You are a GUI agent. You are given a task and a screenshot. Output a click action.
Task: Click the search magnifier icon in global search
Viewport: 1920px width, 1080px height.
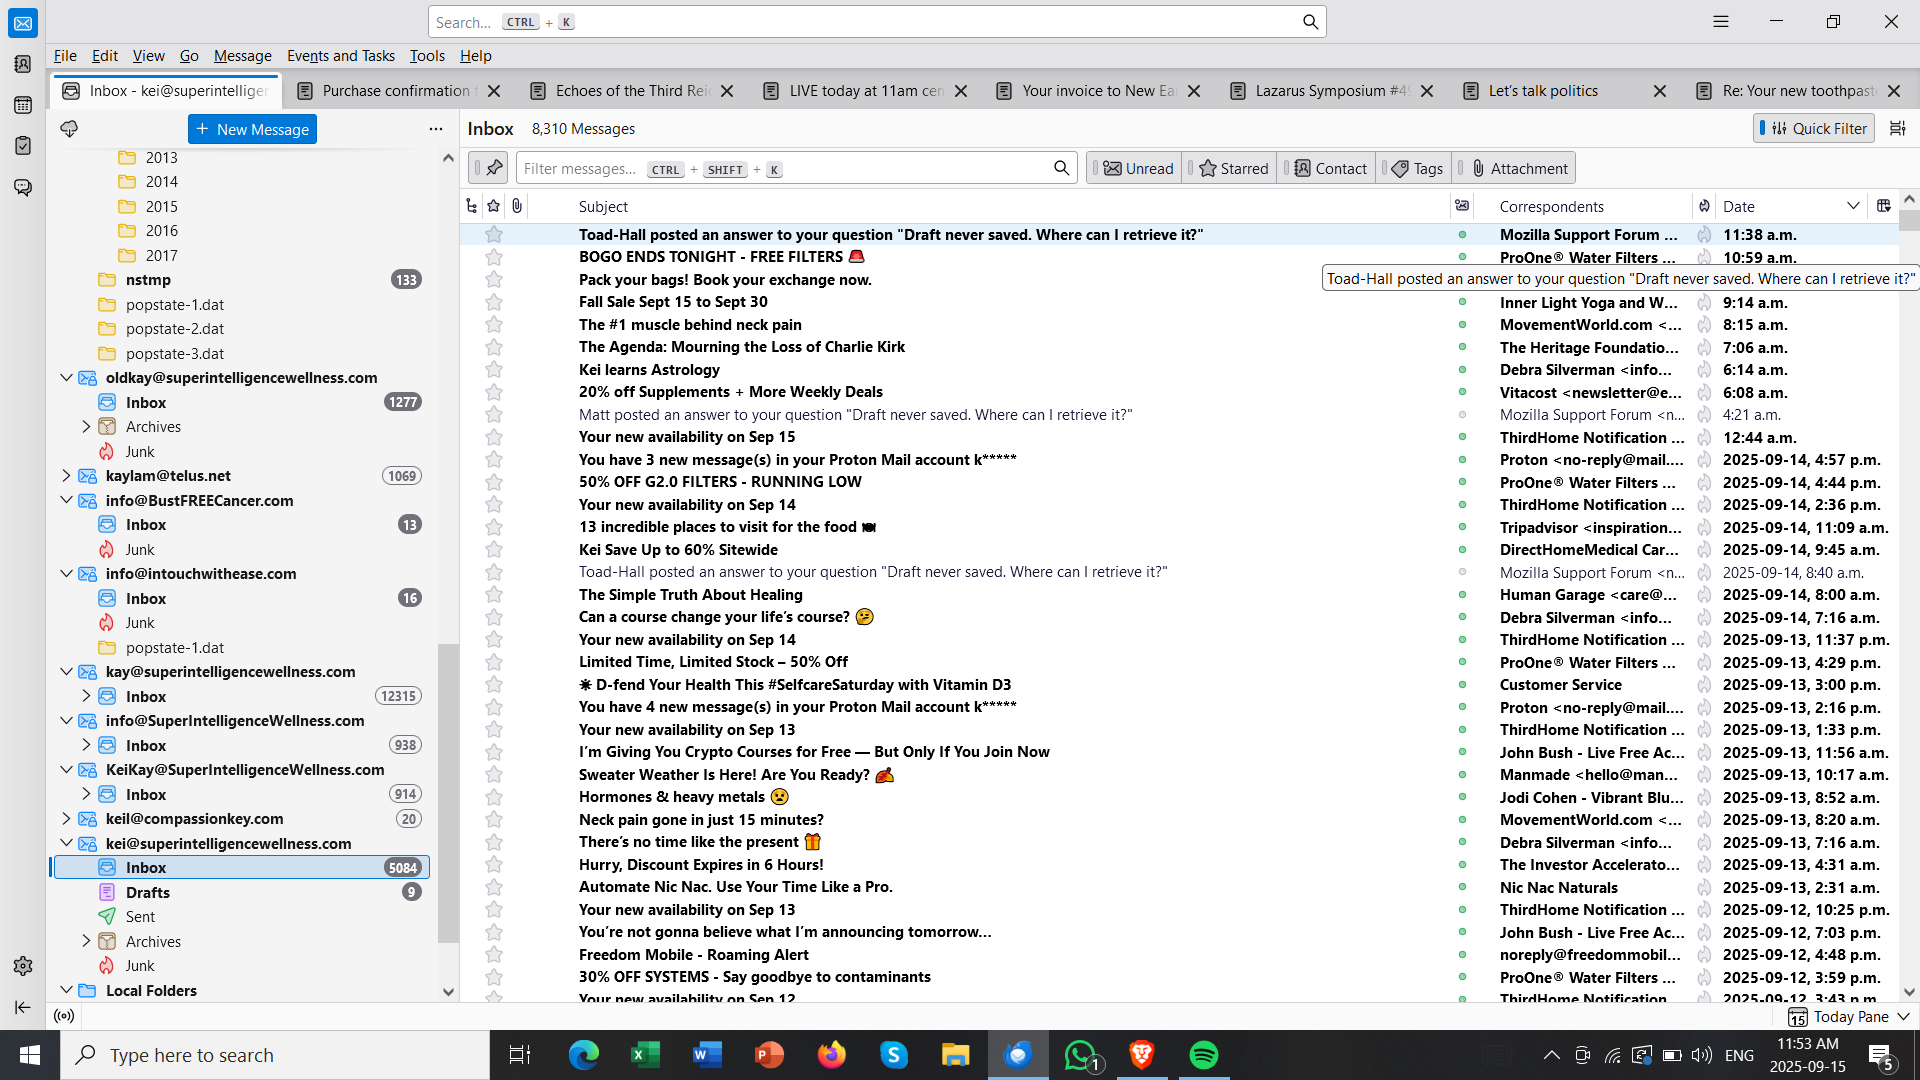[x=1310, y=22]
